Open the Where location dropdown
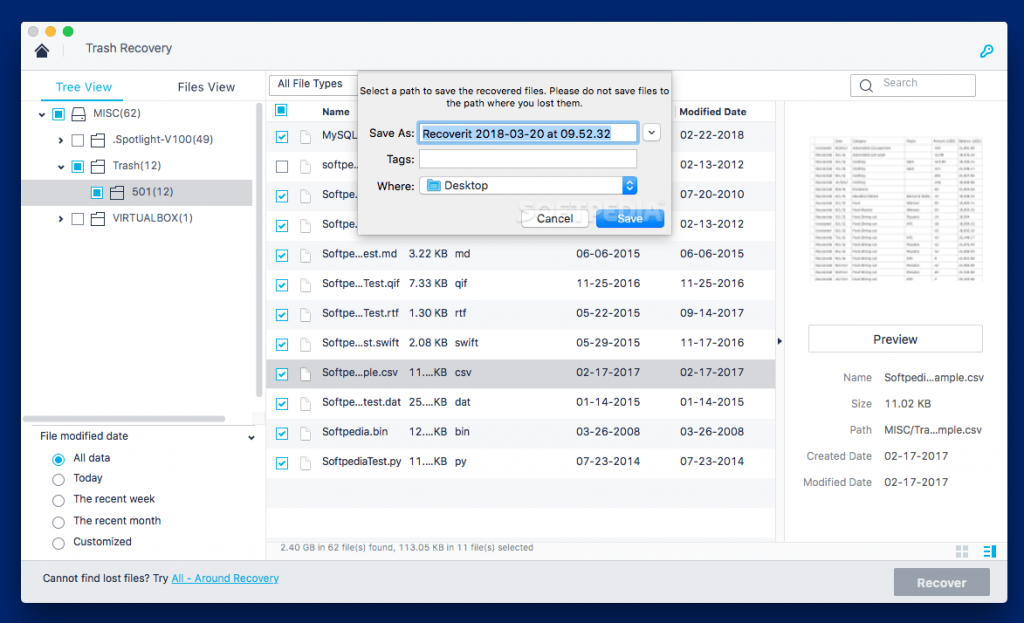Image resolution: width=1024 pixels, height=623 pixels. pos(528,185)
